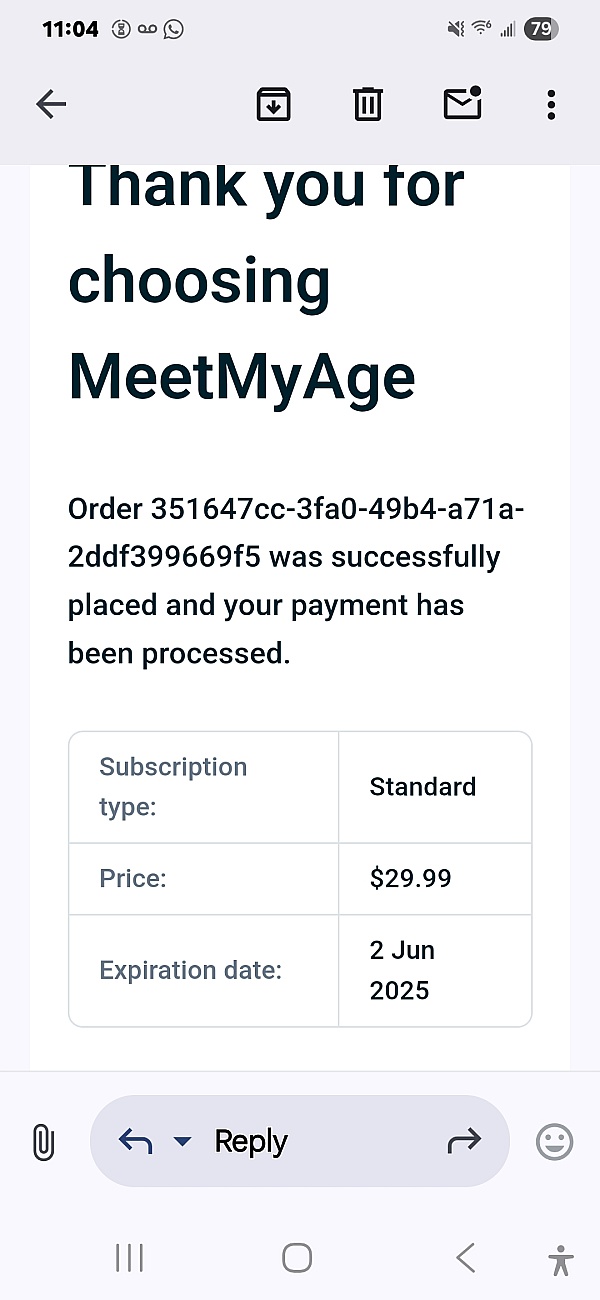600x1300 pixels.
Task: Tap the order ID text
Action: (296, 533)
